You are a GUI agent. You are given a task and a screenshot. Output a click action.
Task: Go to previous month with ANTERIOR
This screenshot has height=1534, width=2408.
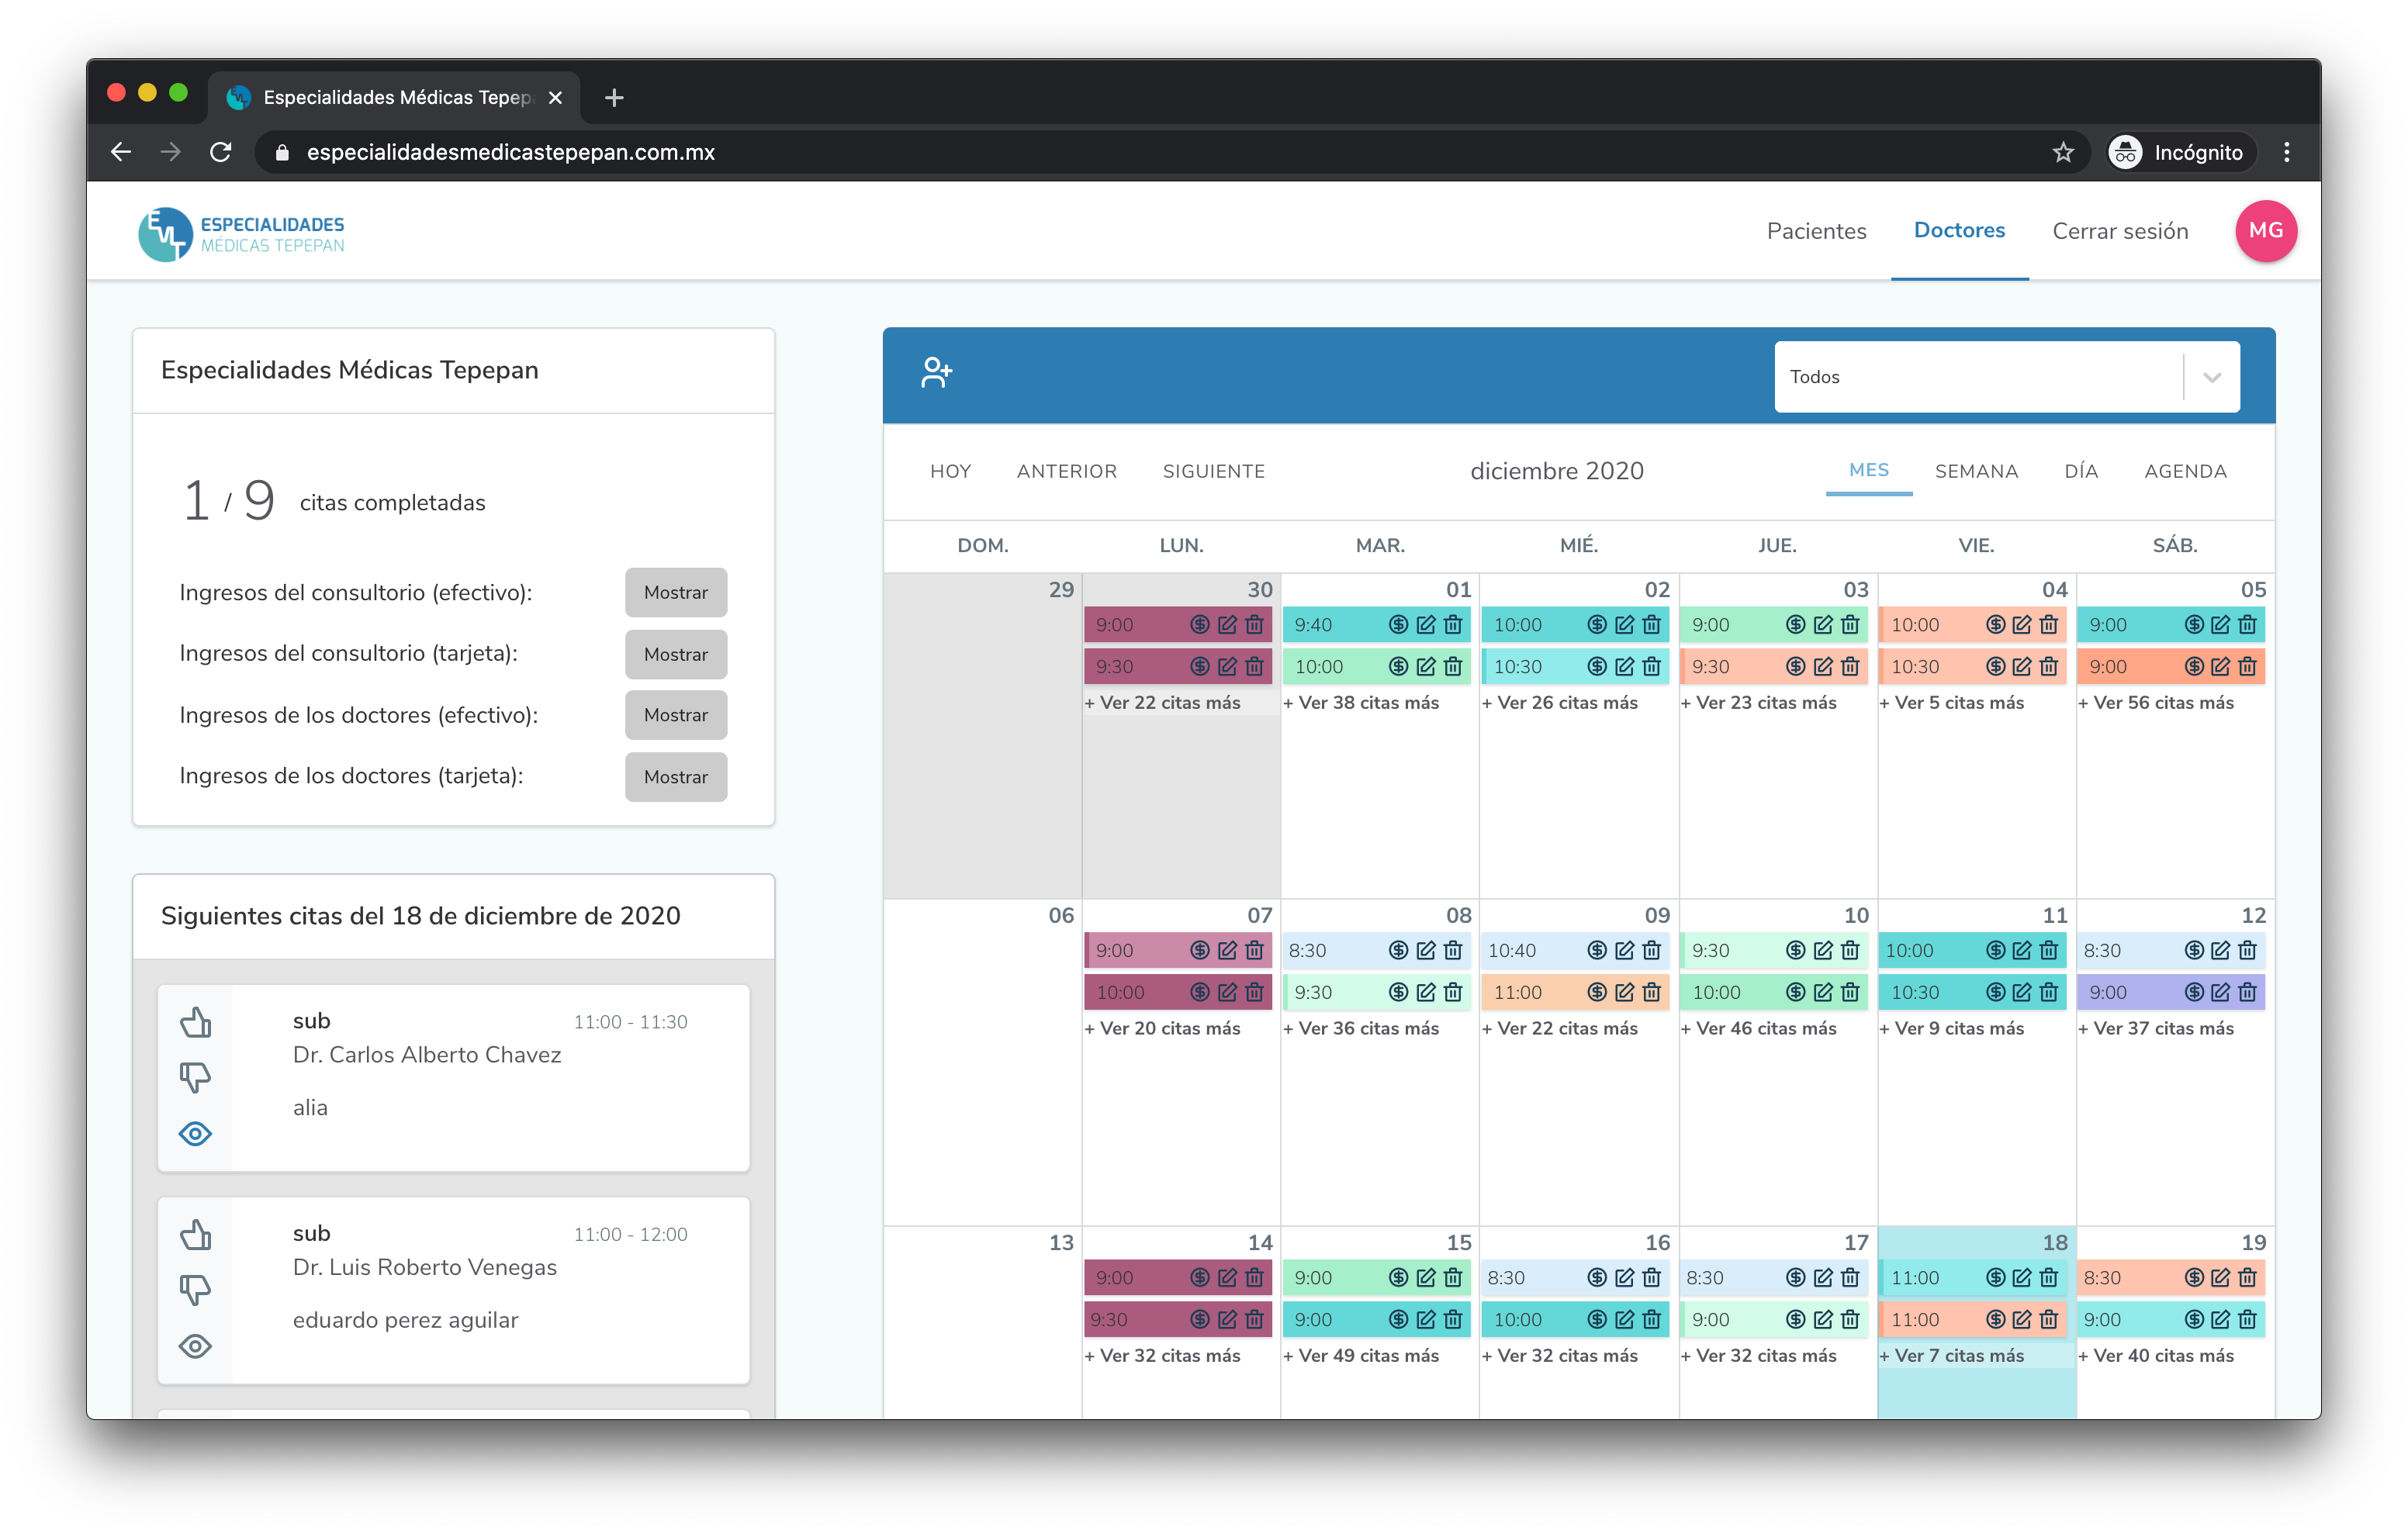1066,472
